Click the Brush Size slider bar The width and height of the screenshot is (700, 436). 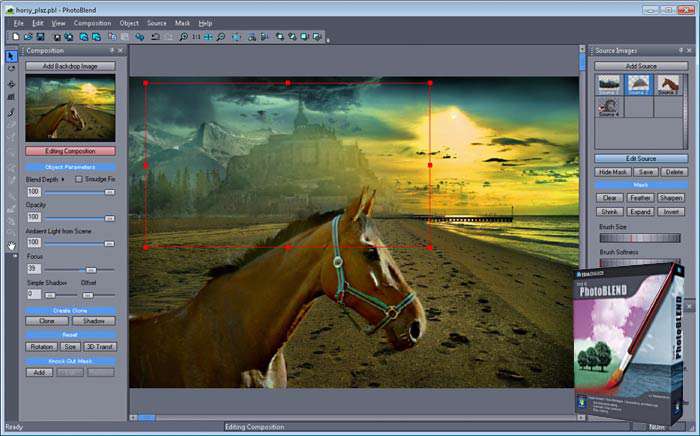coord(640,238)
